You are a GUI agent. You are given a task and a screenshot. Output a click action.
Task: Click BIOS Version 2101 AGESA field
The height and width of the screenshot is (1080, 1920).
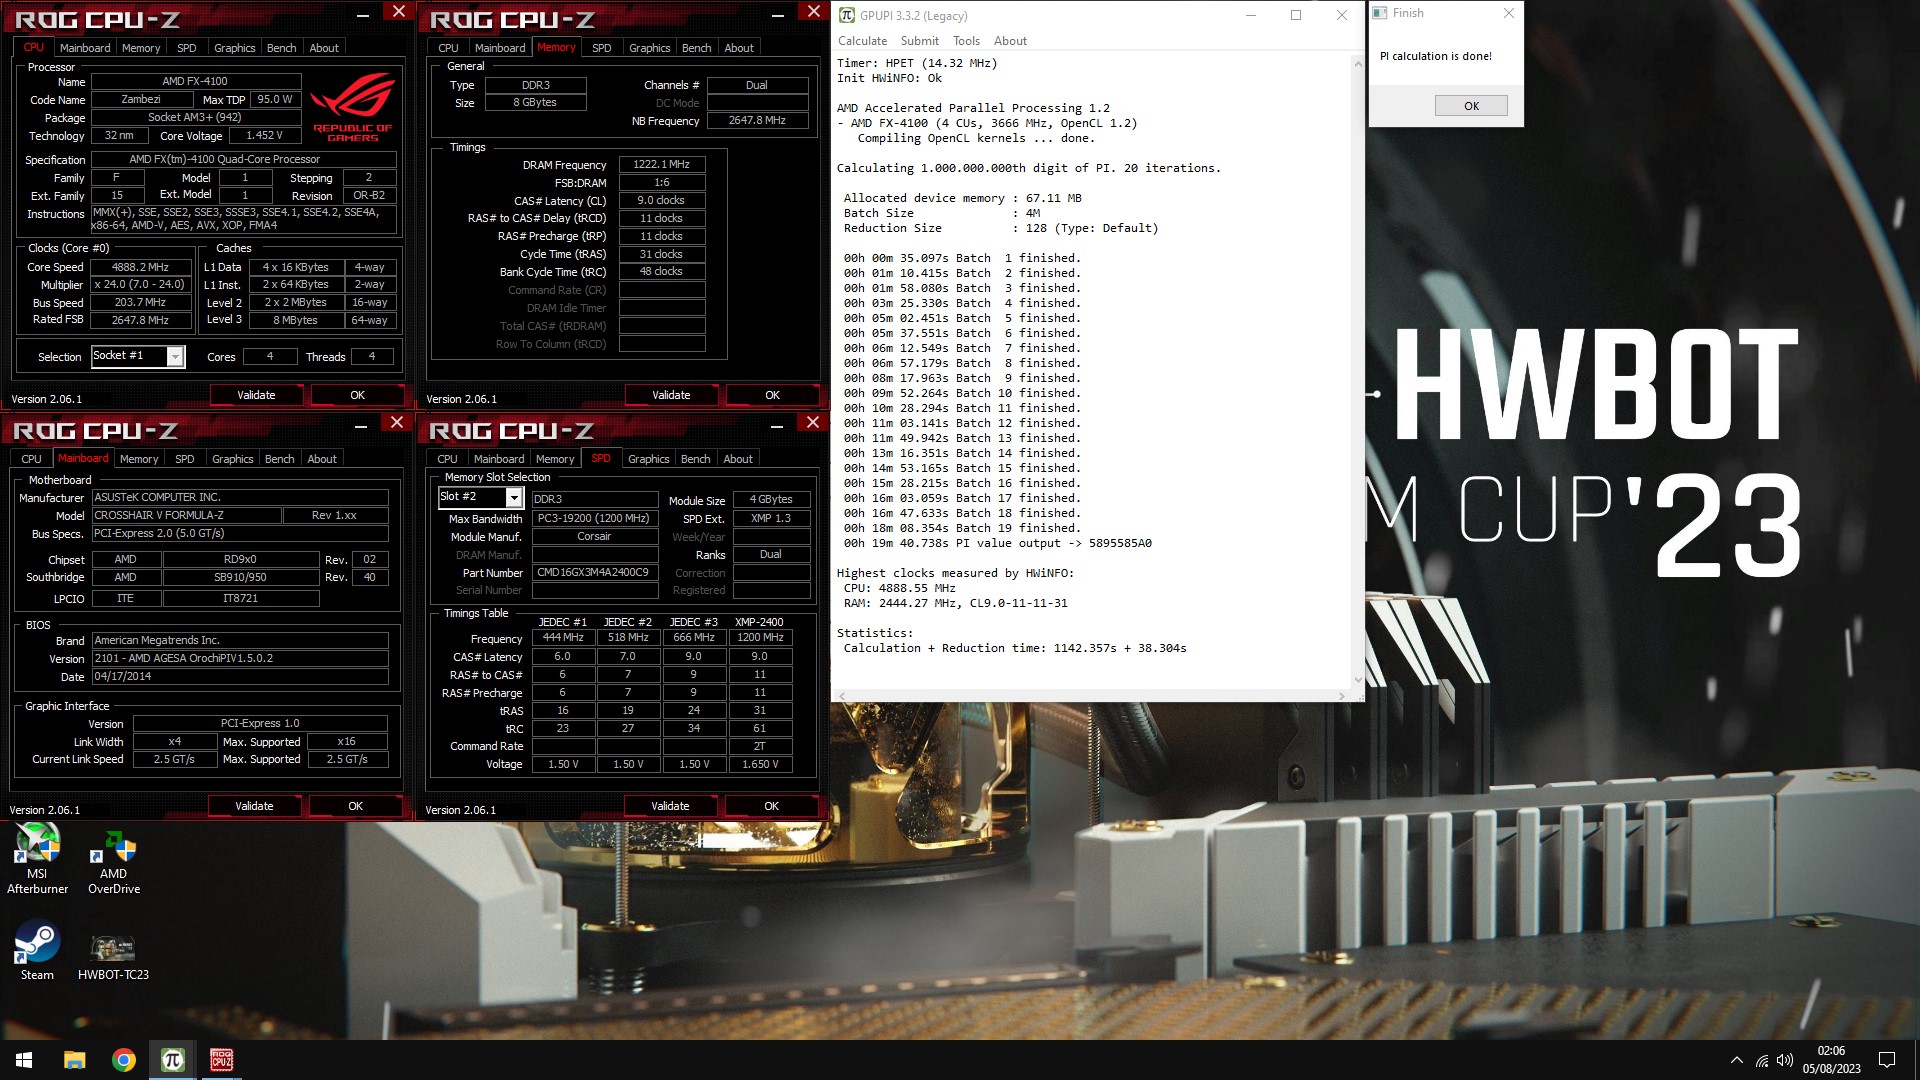(x=240, y=658)
